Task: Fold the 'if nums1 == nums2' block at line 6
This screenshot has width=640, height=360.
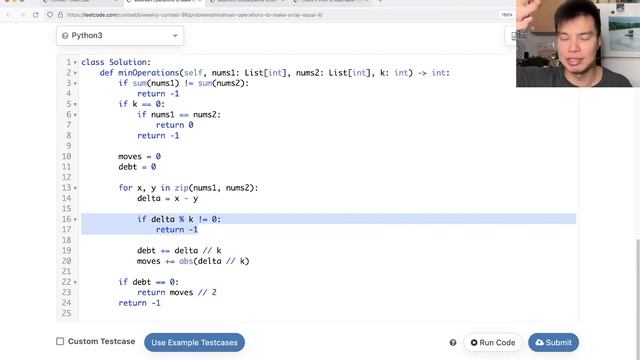Action: (75, 115)
